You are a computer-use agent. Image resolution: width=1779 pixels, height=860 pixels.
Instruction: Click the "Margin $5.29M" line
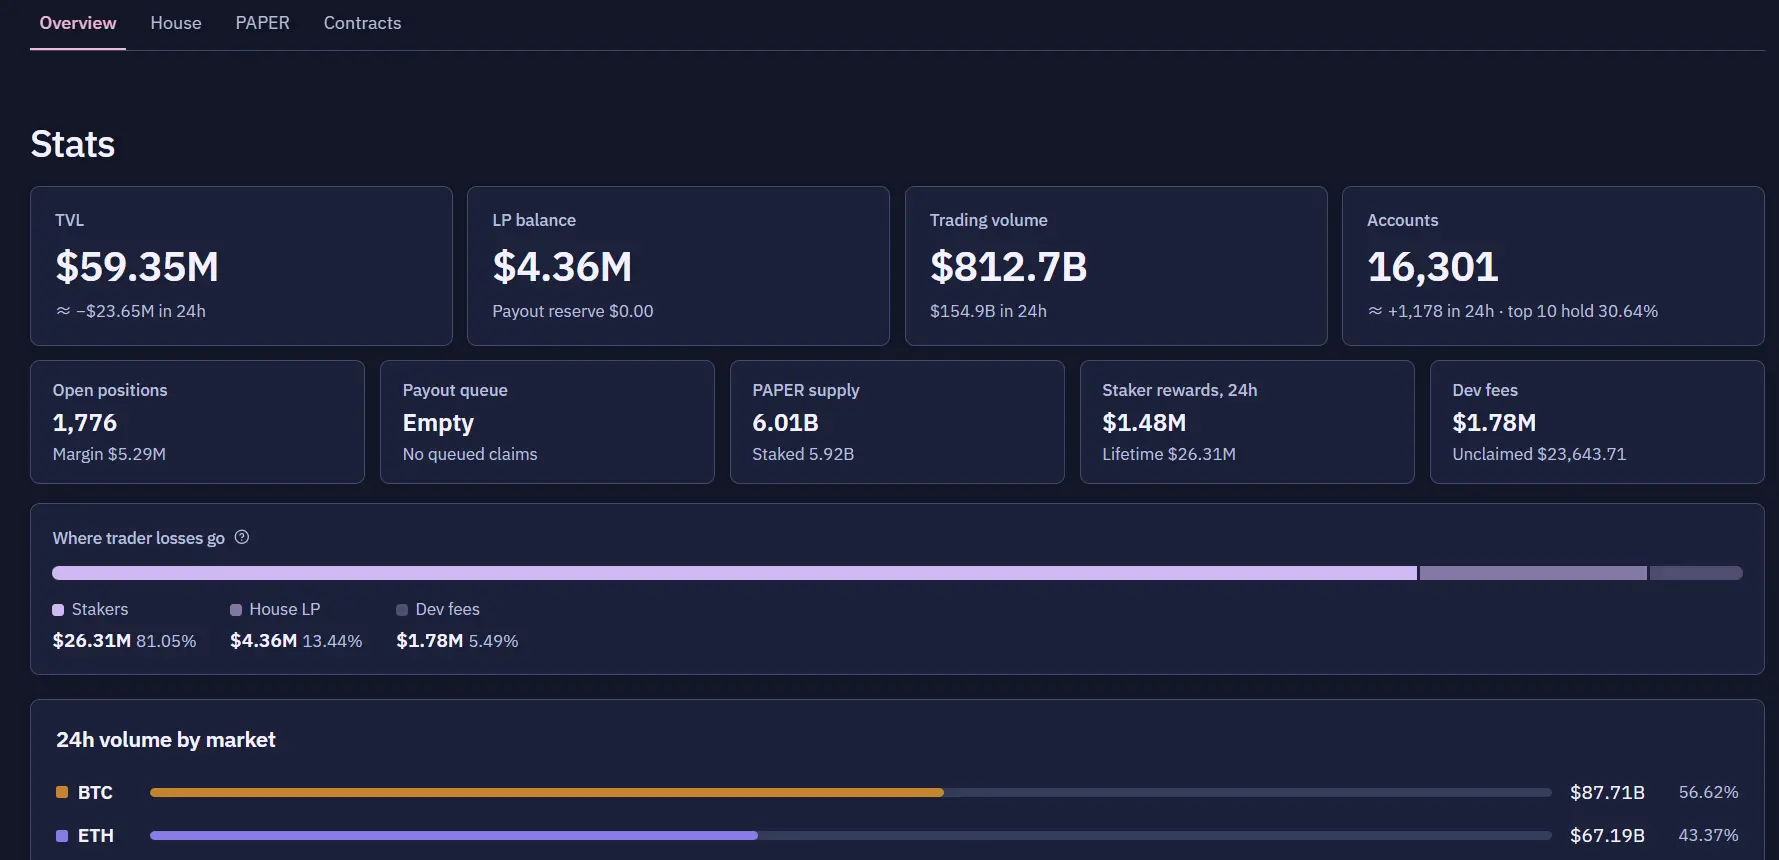tap(109, 454)
